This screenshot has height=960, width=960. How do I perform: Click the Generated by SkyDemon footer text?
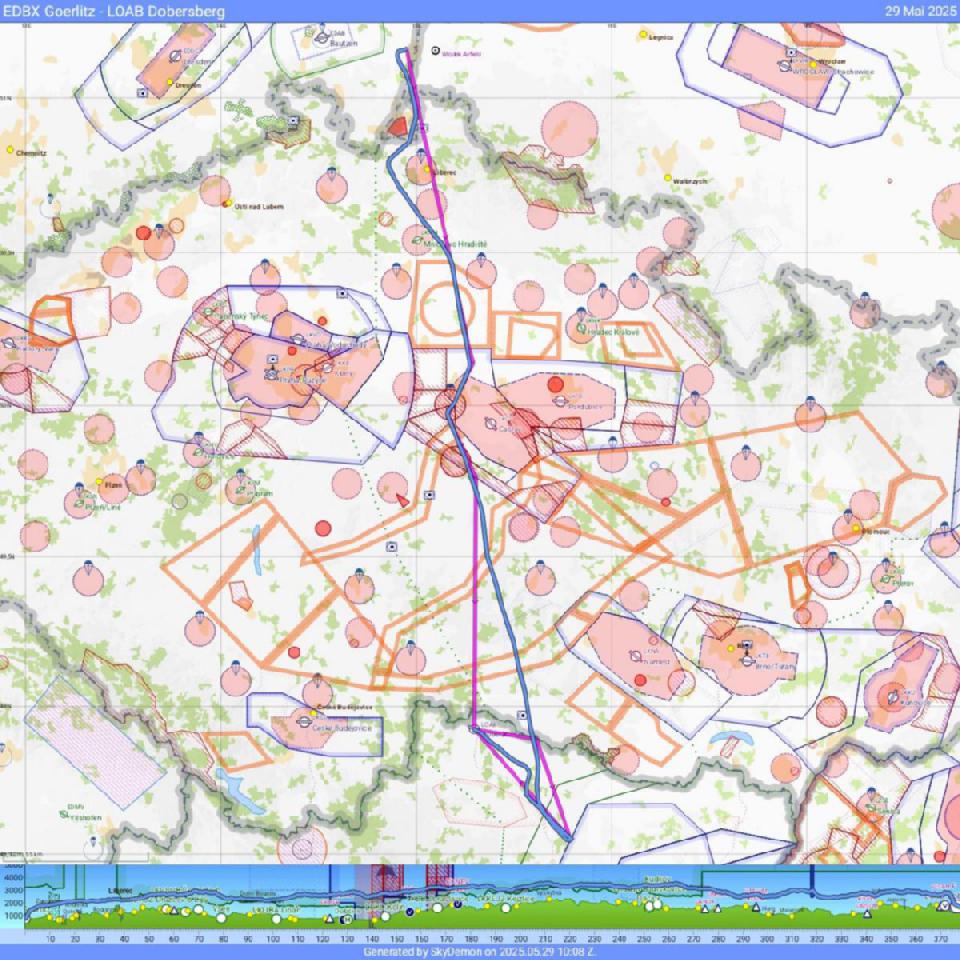pos(480,953)
